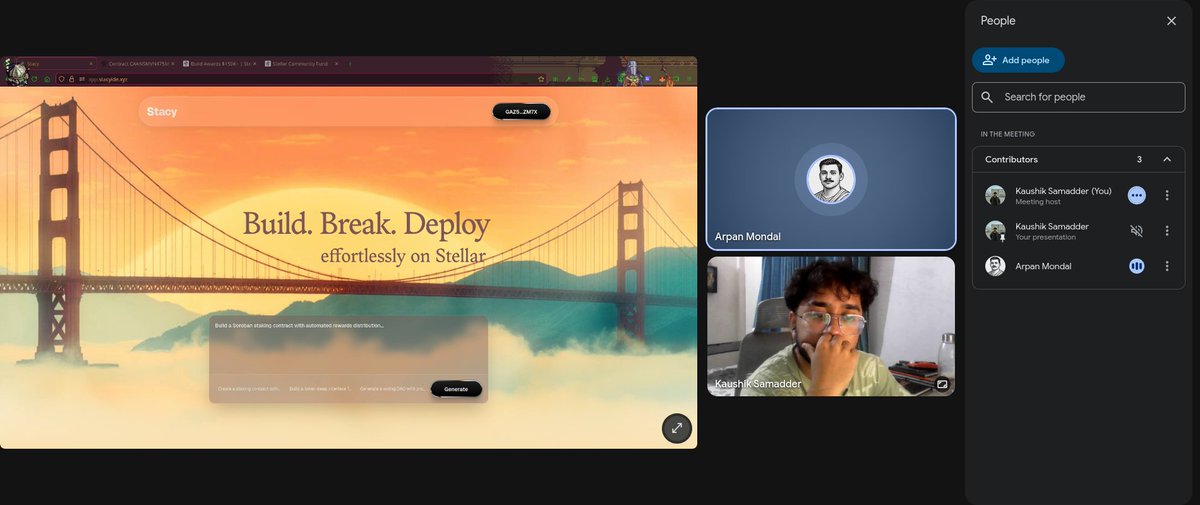Image resolution: width=1200 pixels, height=505 pixels.
Task: Open more options for Your presentation row
Action: pos(1167,231)
